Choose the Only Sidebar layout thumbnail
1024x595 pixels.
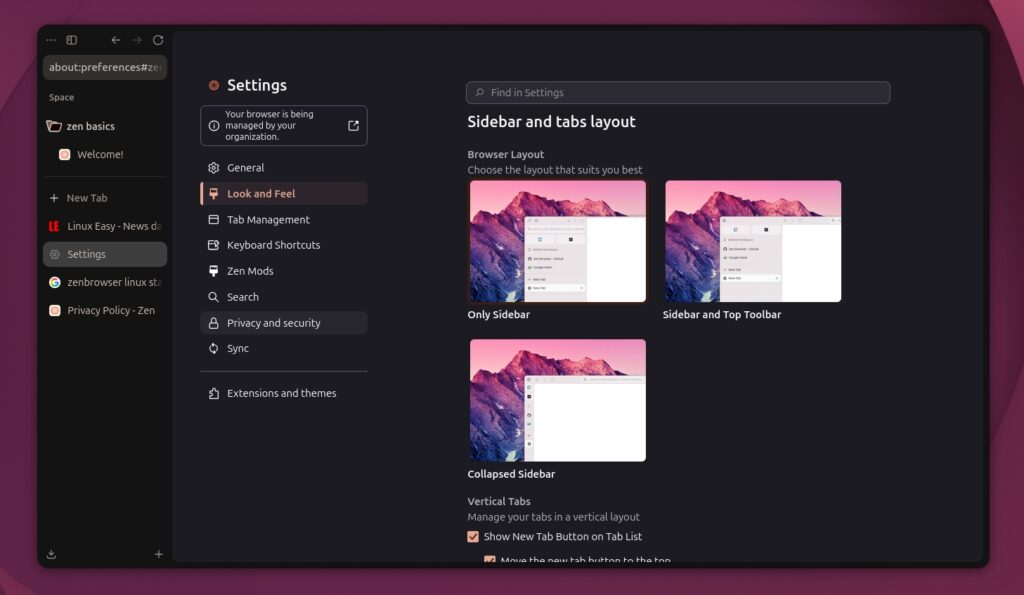558,241
